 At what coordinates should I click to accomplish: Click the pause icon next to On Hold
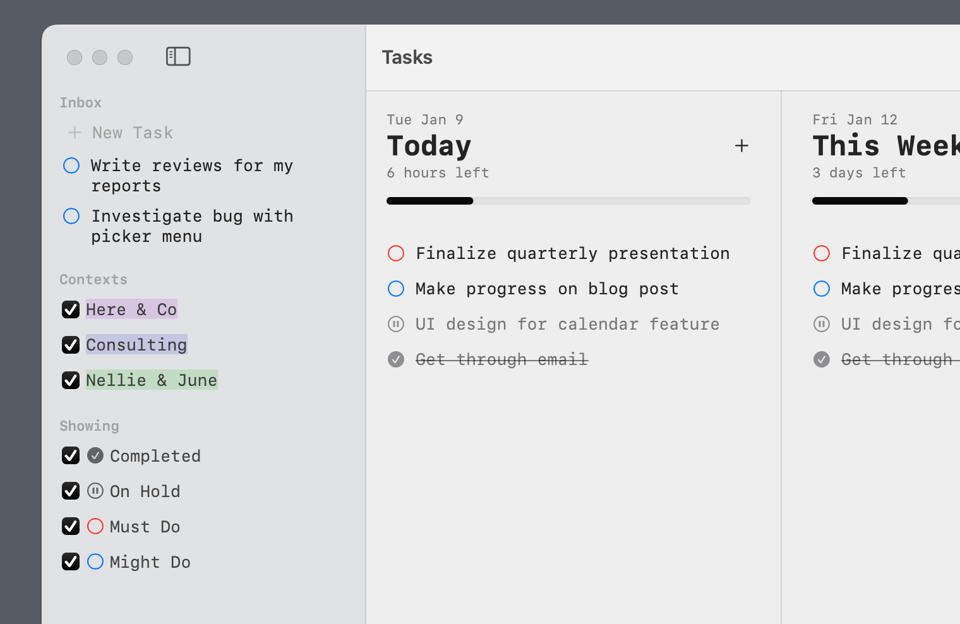[x=95, y=491]
